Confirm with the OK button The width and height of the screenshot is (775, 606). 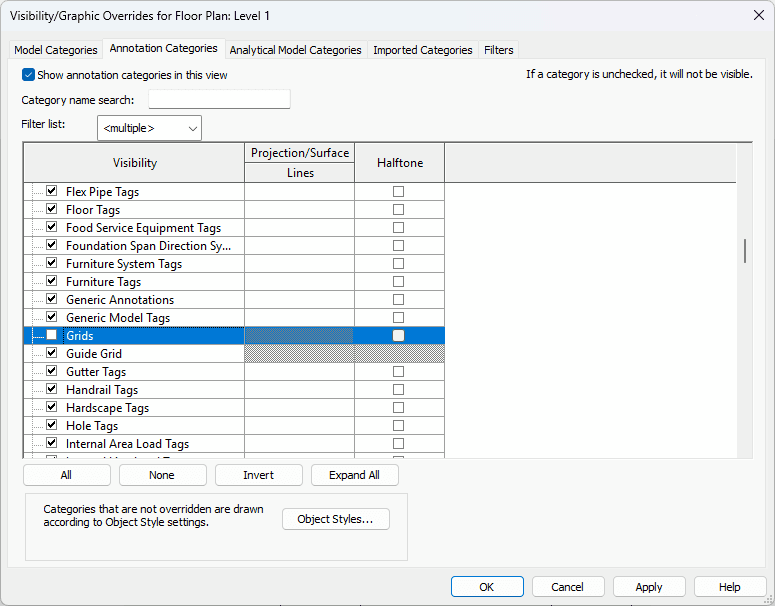487,587
